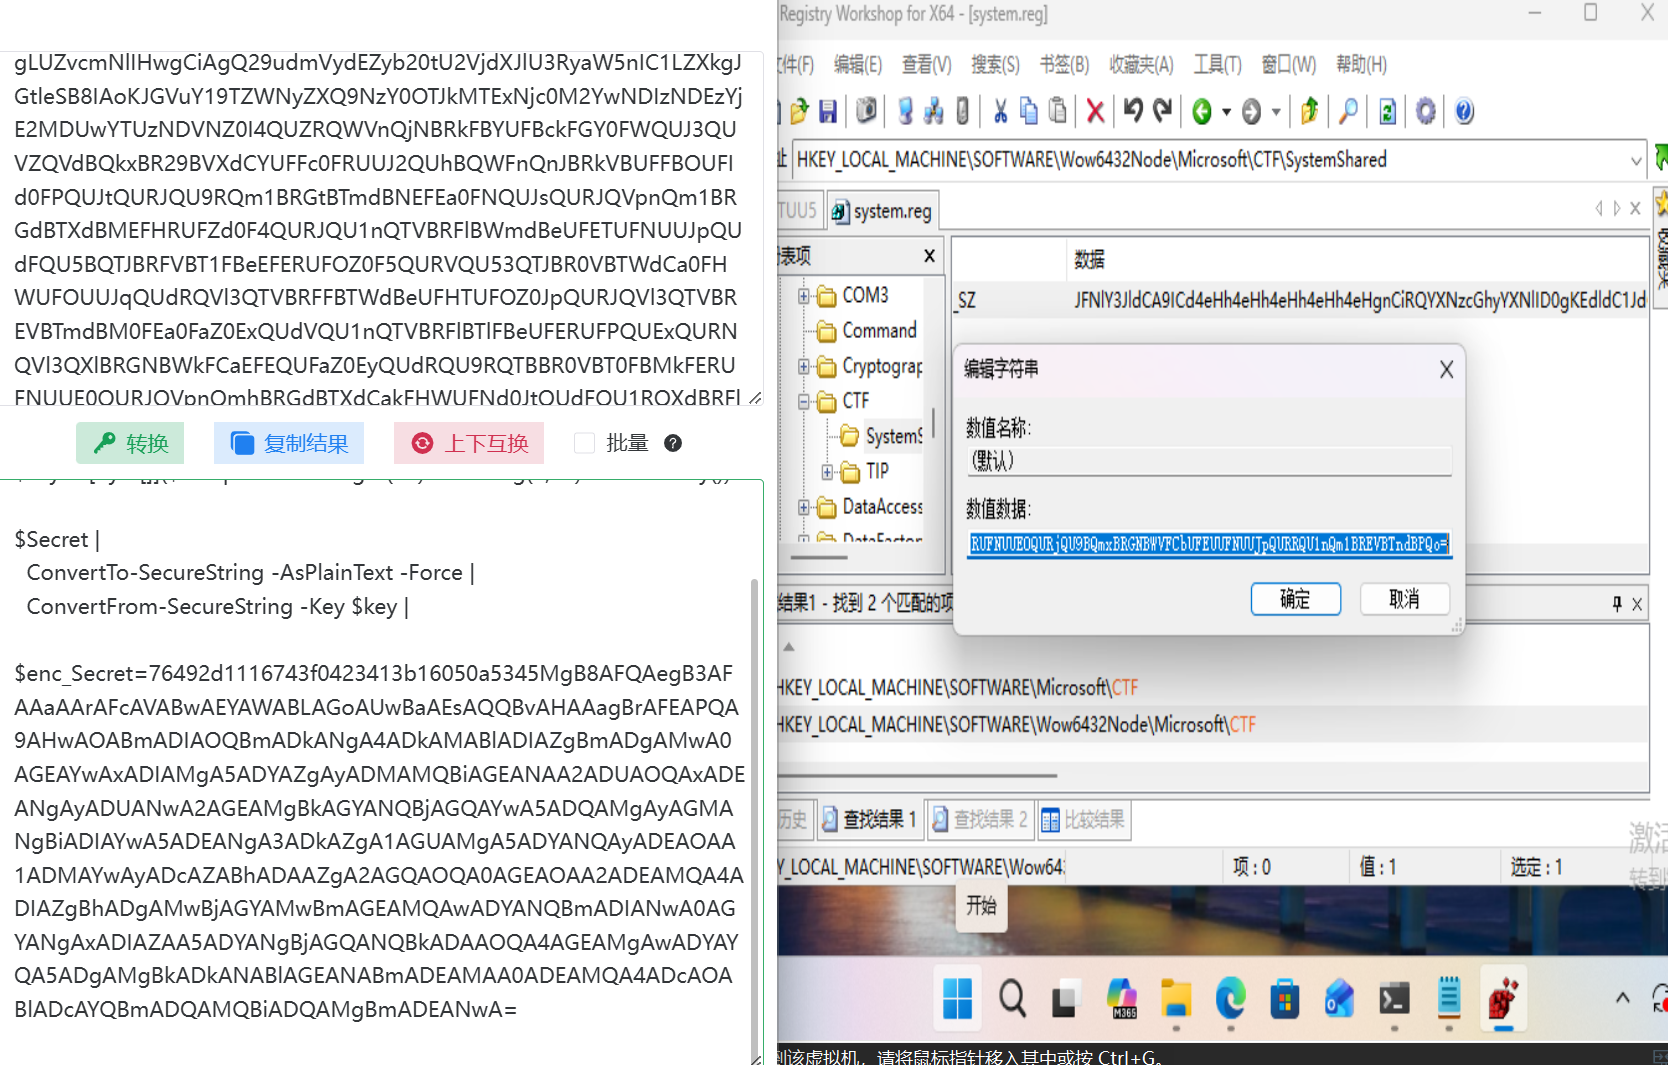Confirm the edit string dialog with 确定

point(1295,599)
